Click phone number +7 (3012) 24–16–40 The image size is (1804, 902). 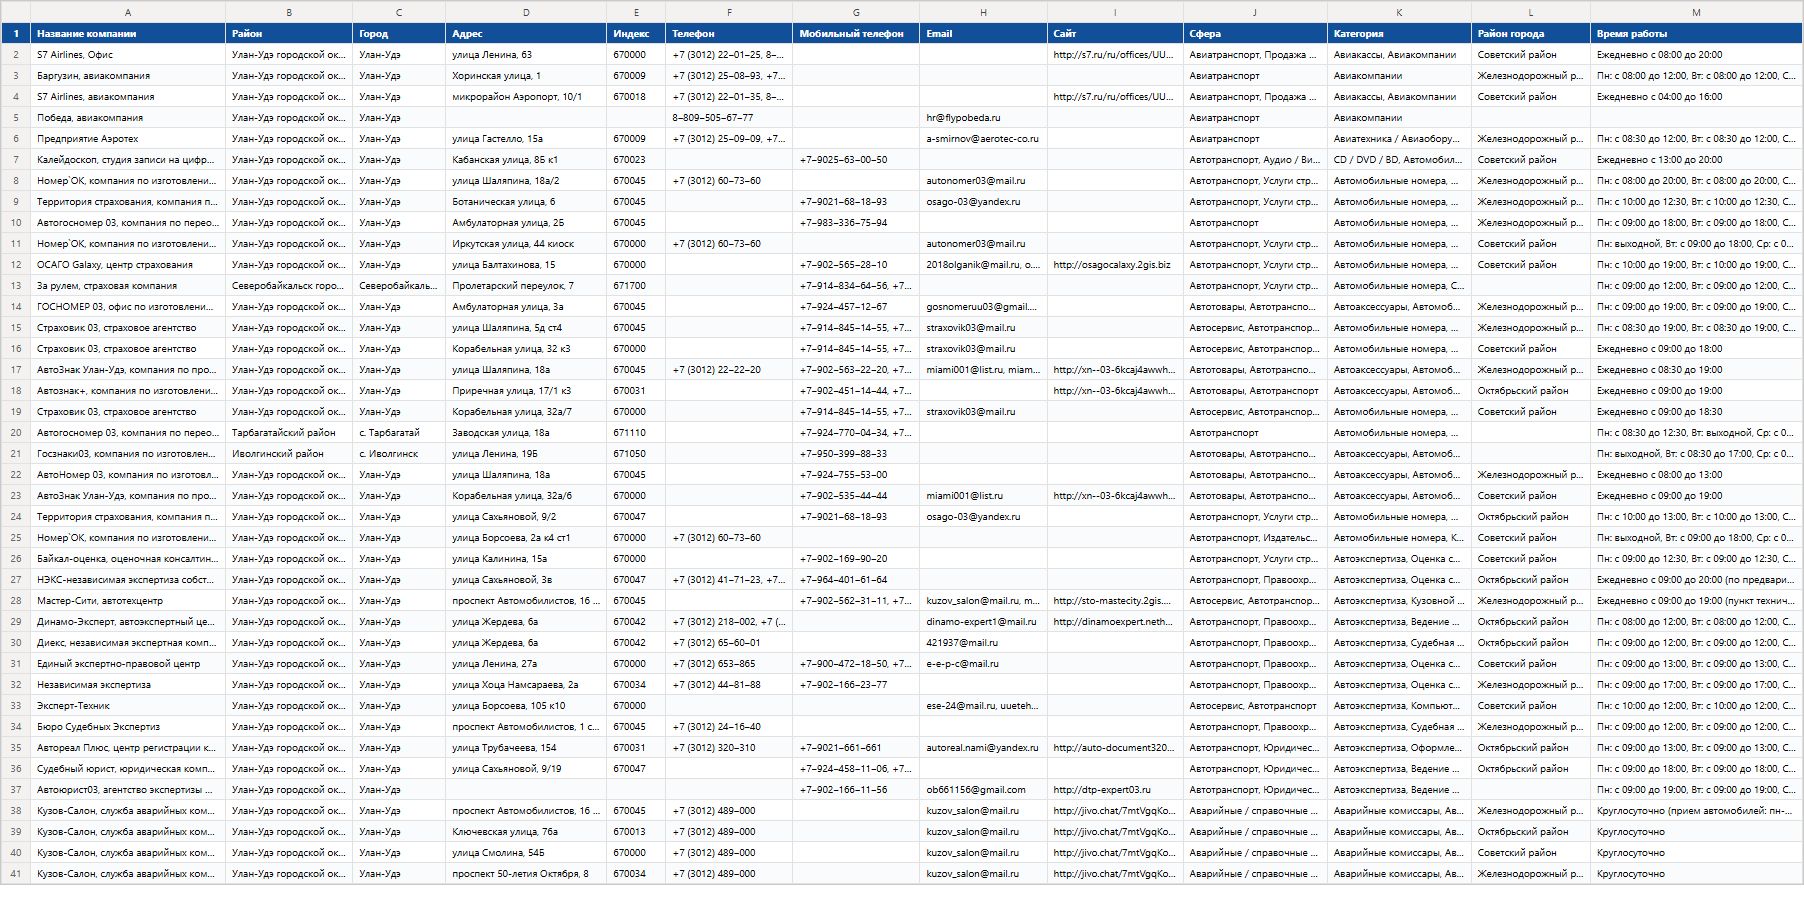click(x=729, y=727)
